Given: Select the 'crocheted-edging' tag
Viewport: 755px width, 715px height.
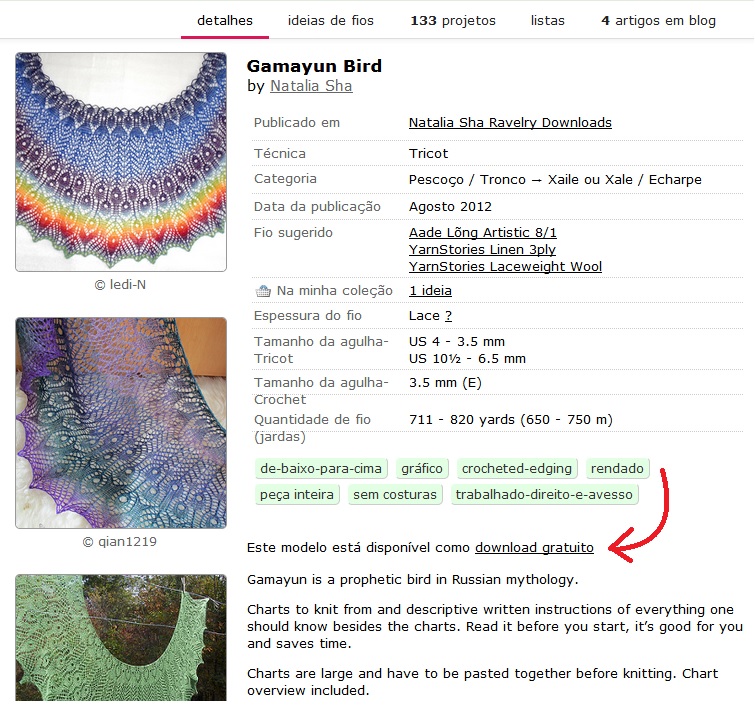Looking at the screenshot, I should pyautogui.click(x=517, y=468).
